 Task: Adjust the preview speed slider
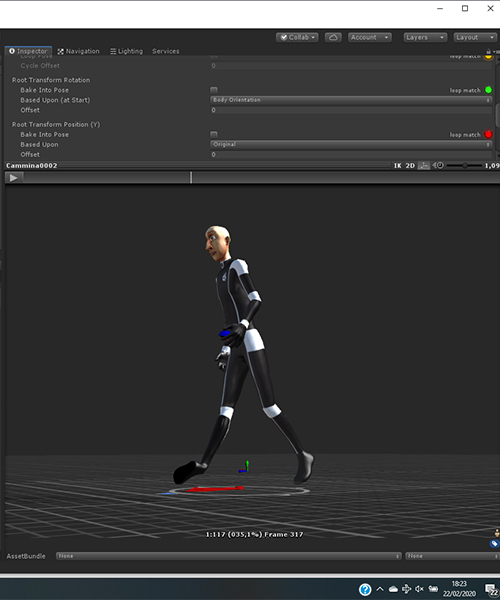pos(464,165)
